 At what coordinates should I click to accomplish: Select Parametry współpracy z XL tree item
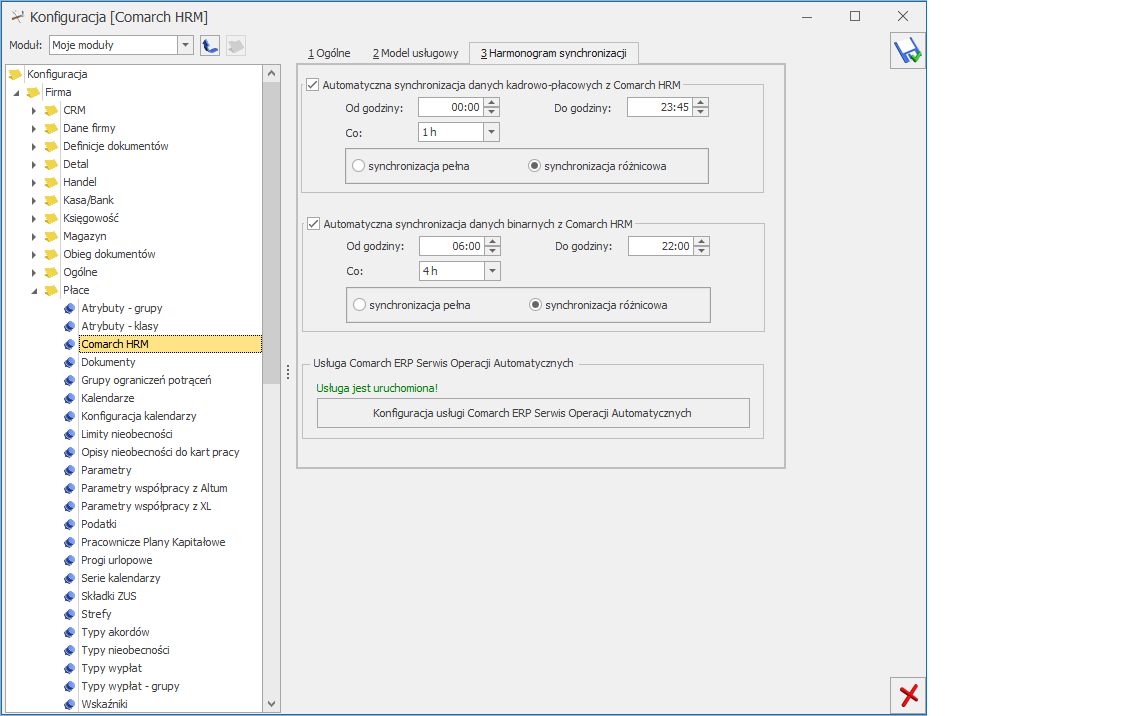(145, 506)
